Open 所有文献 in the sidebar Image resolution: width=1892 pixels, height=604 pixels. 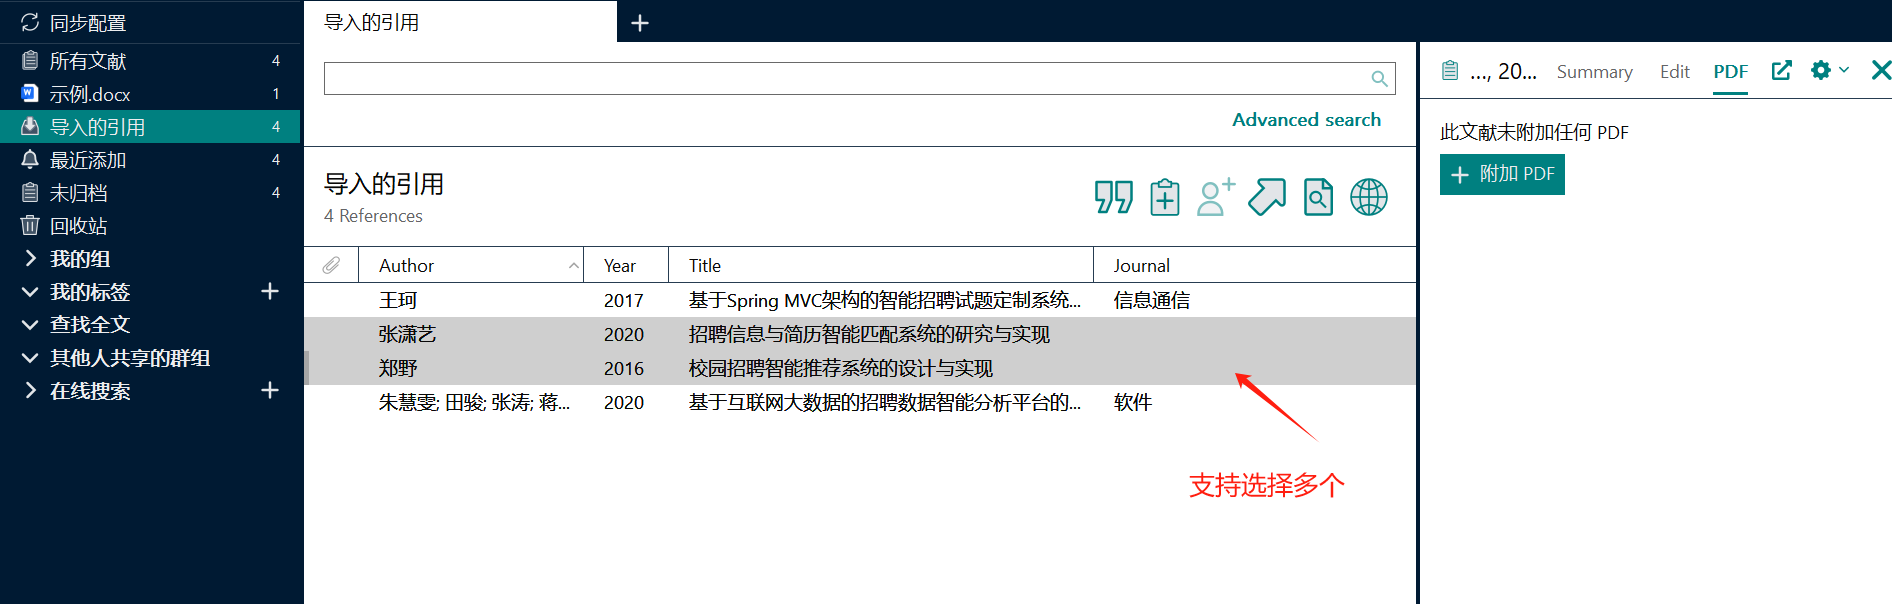click(151, 61)
